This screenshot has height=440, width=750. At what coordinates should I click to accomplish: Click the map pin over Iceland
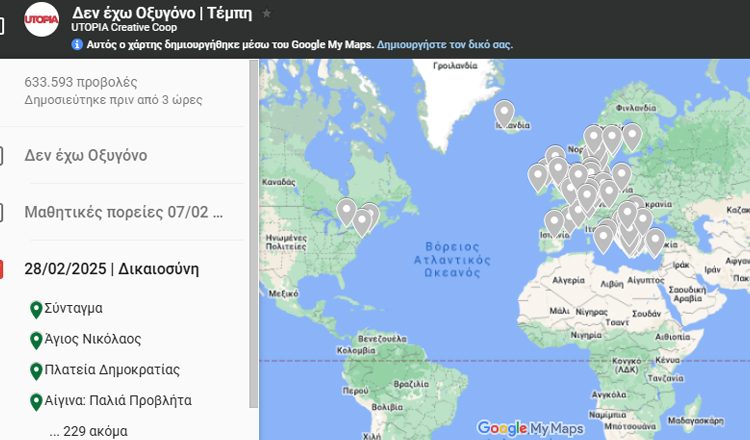pos(504,112)
